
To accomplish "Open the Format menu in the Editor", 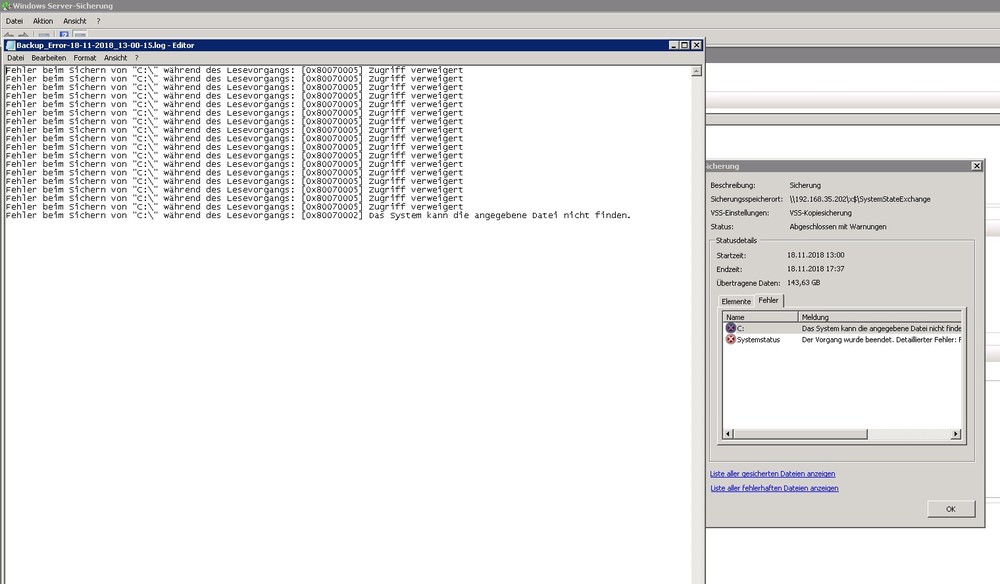I will [85, 58].
